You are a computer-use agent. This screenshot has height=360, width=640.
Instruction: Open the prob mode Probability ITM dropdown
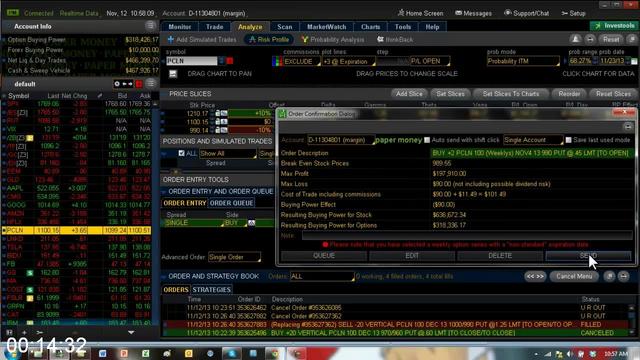(x=523, y=61)
